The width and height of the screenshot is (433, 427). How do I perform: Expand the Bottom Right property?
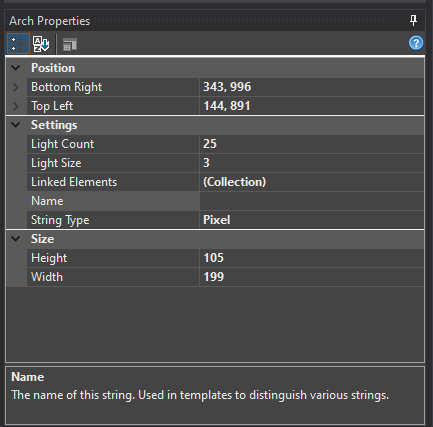(16, 87)
